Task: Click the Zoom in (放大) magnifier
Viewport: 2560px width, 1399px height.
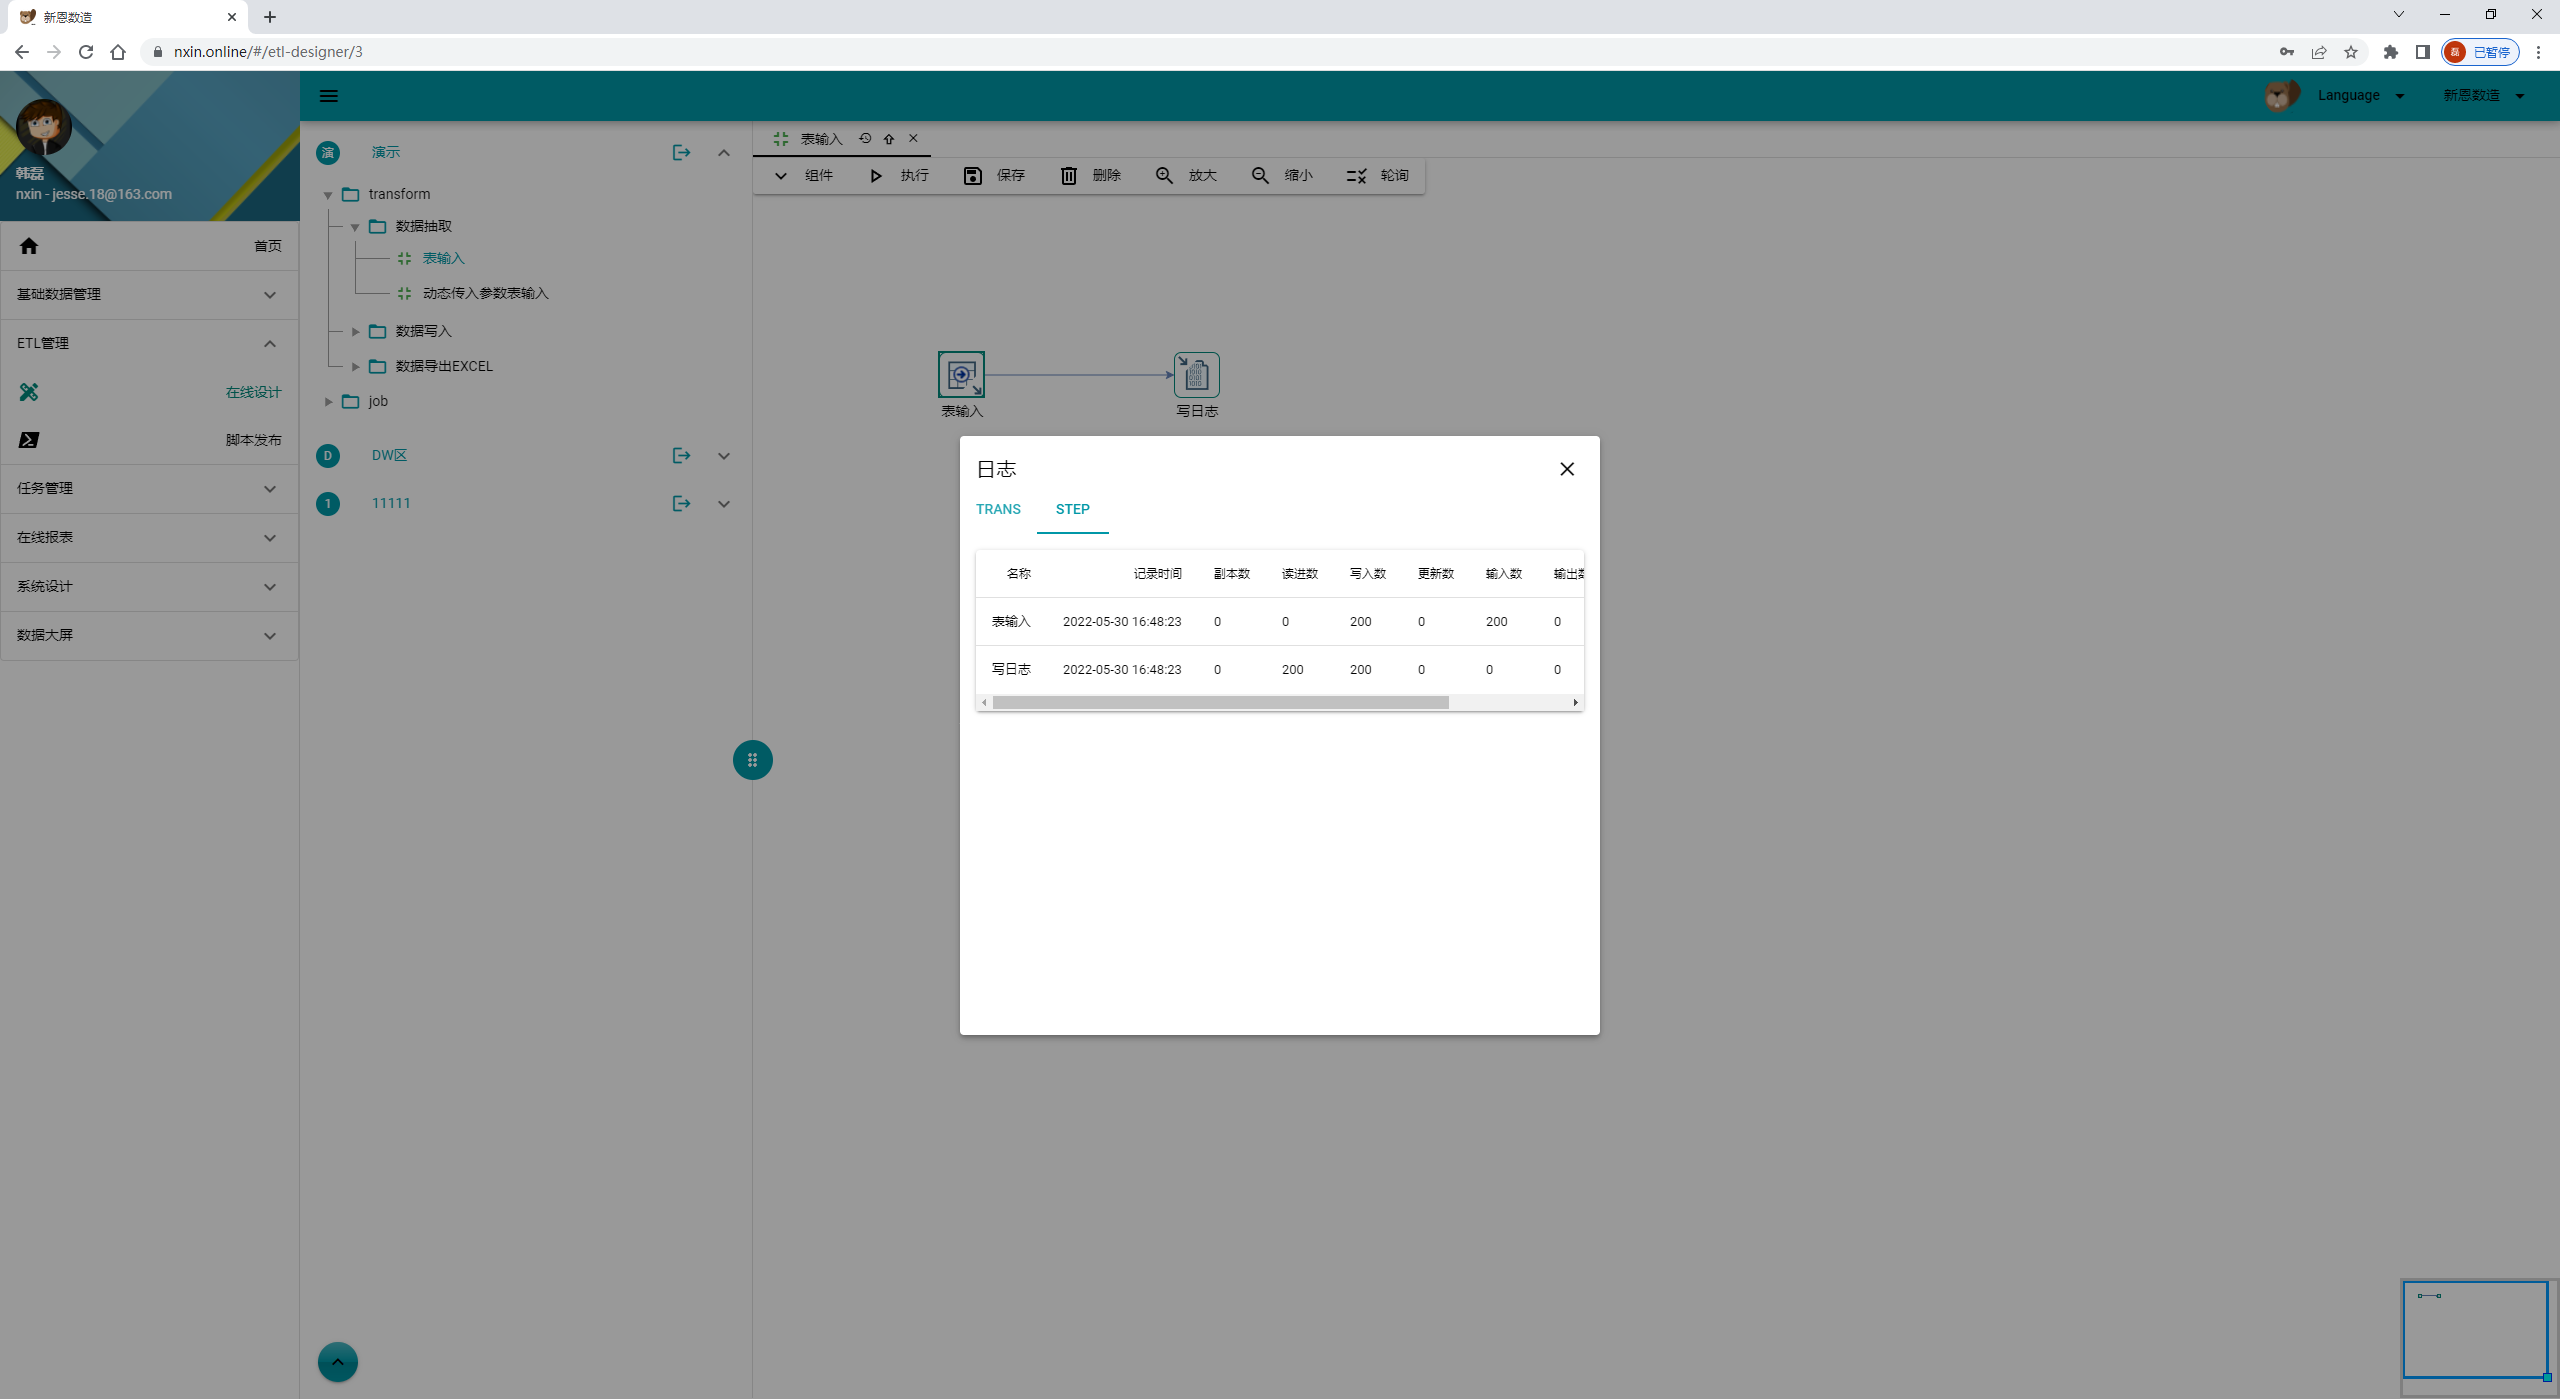Action: pyautogui.click(x=1164, y=176)
